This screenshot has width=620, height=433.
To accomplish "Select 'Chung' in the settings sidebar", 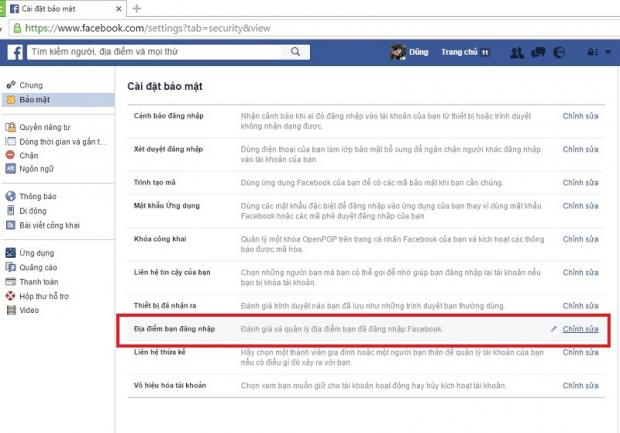I will 31,86.
